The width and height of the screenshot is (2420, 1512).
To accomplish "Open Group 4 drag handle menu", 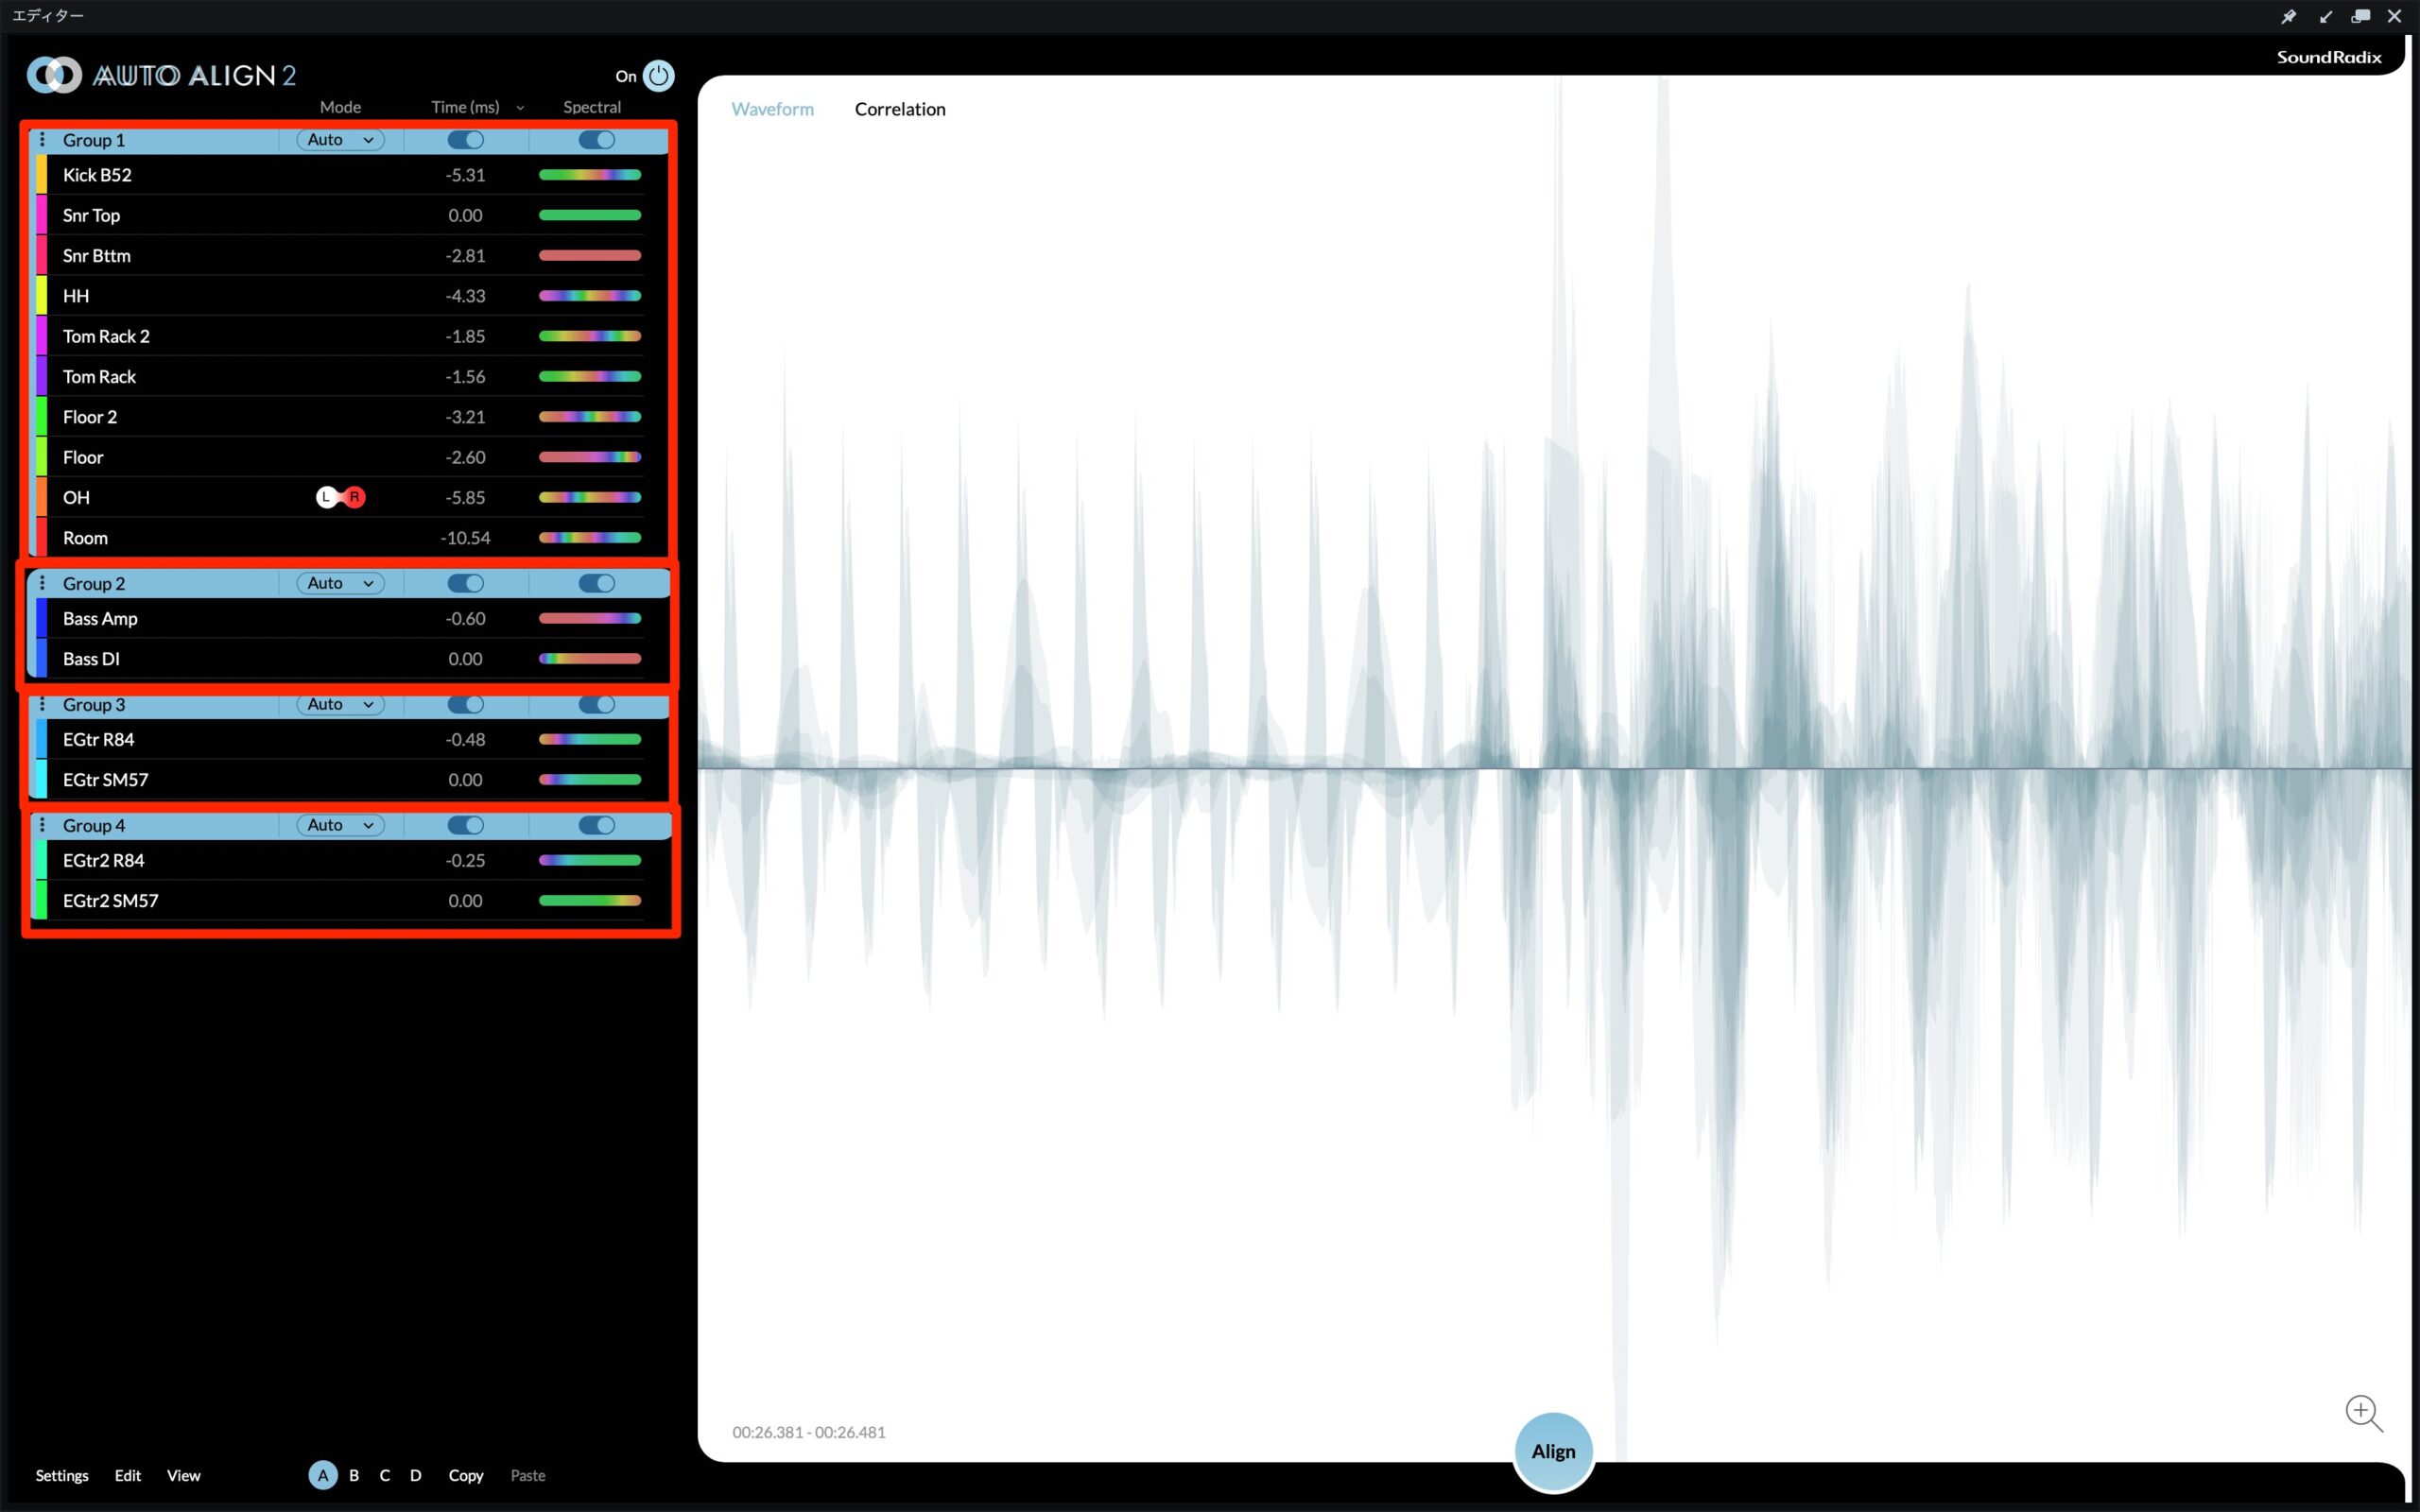I will coord(42,825).
